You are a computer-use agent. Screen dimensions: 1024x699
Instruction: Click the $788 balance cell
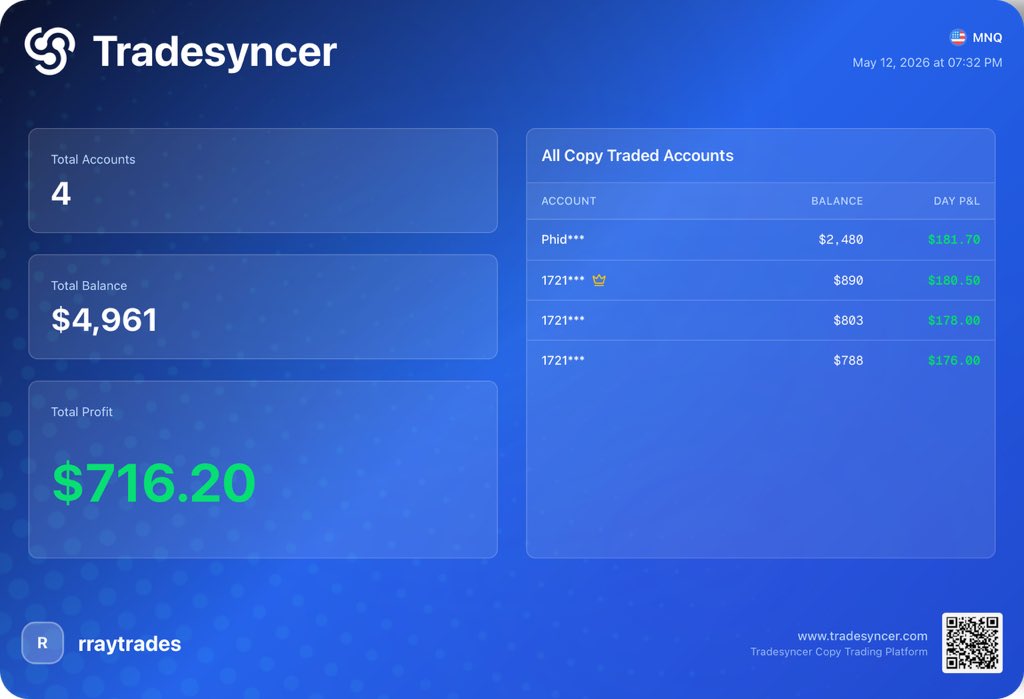click(848, 360)
